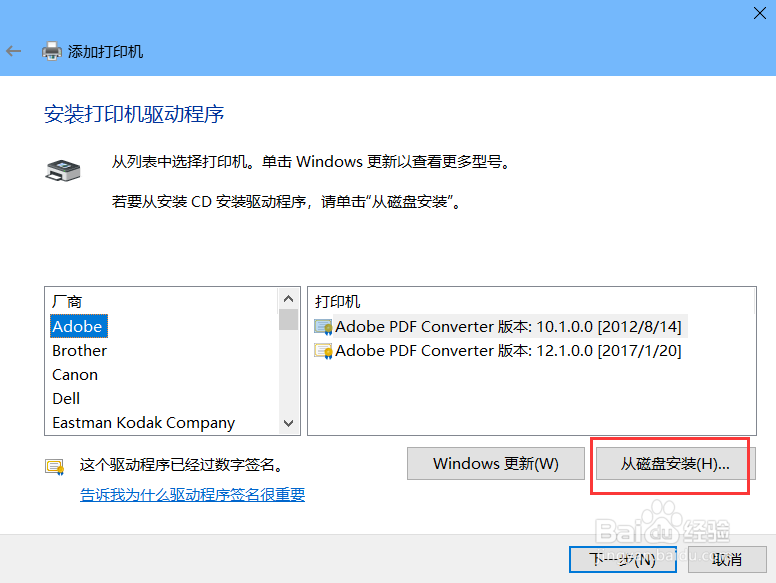Click the 从磁盘安装(H)... button

pos(675,464)
